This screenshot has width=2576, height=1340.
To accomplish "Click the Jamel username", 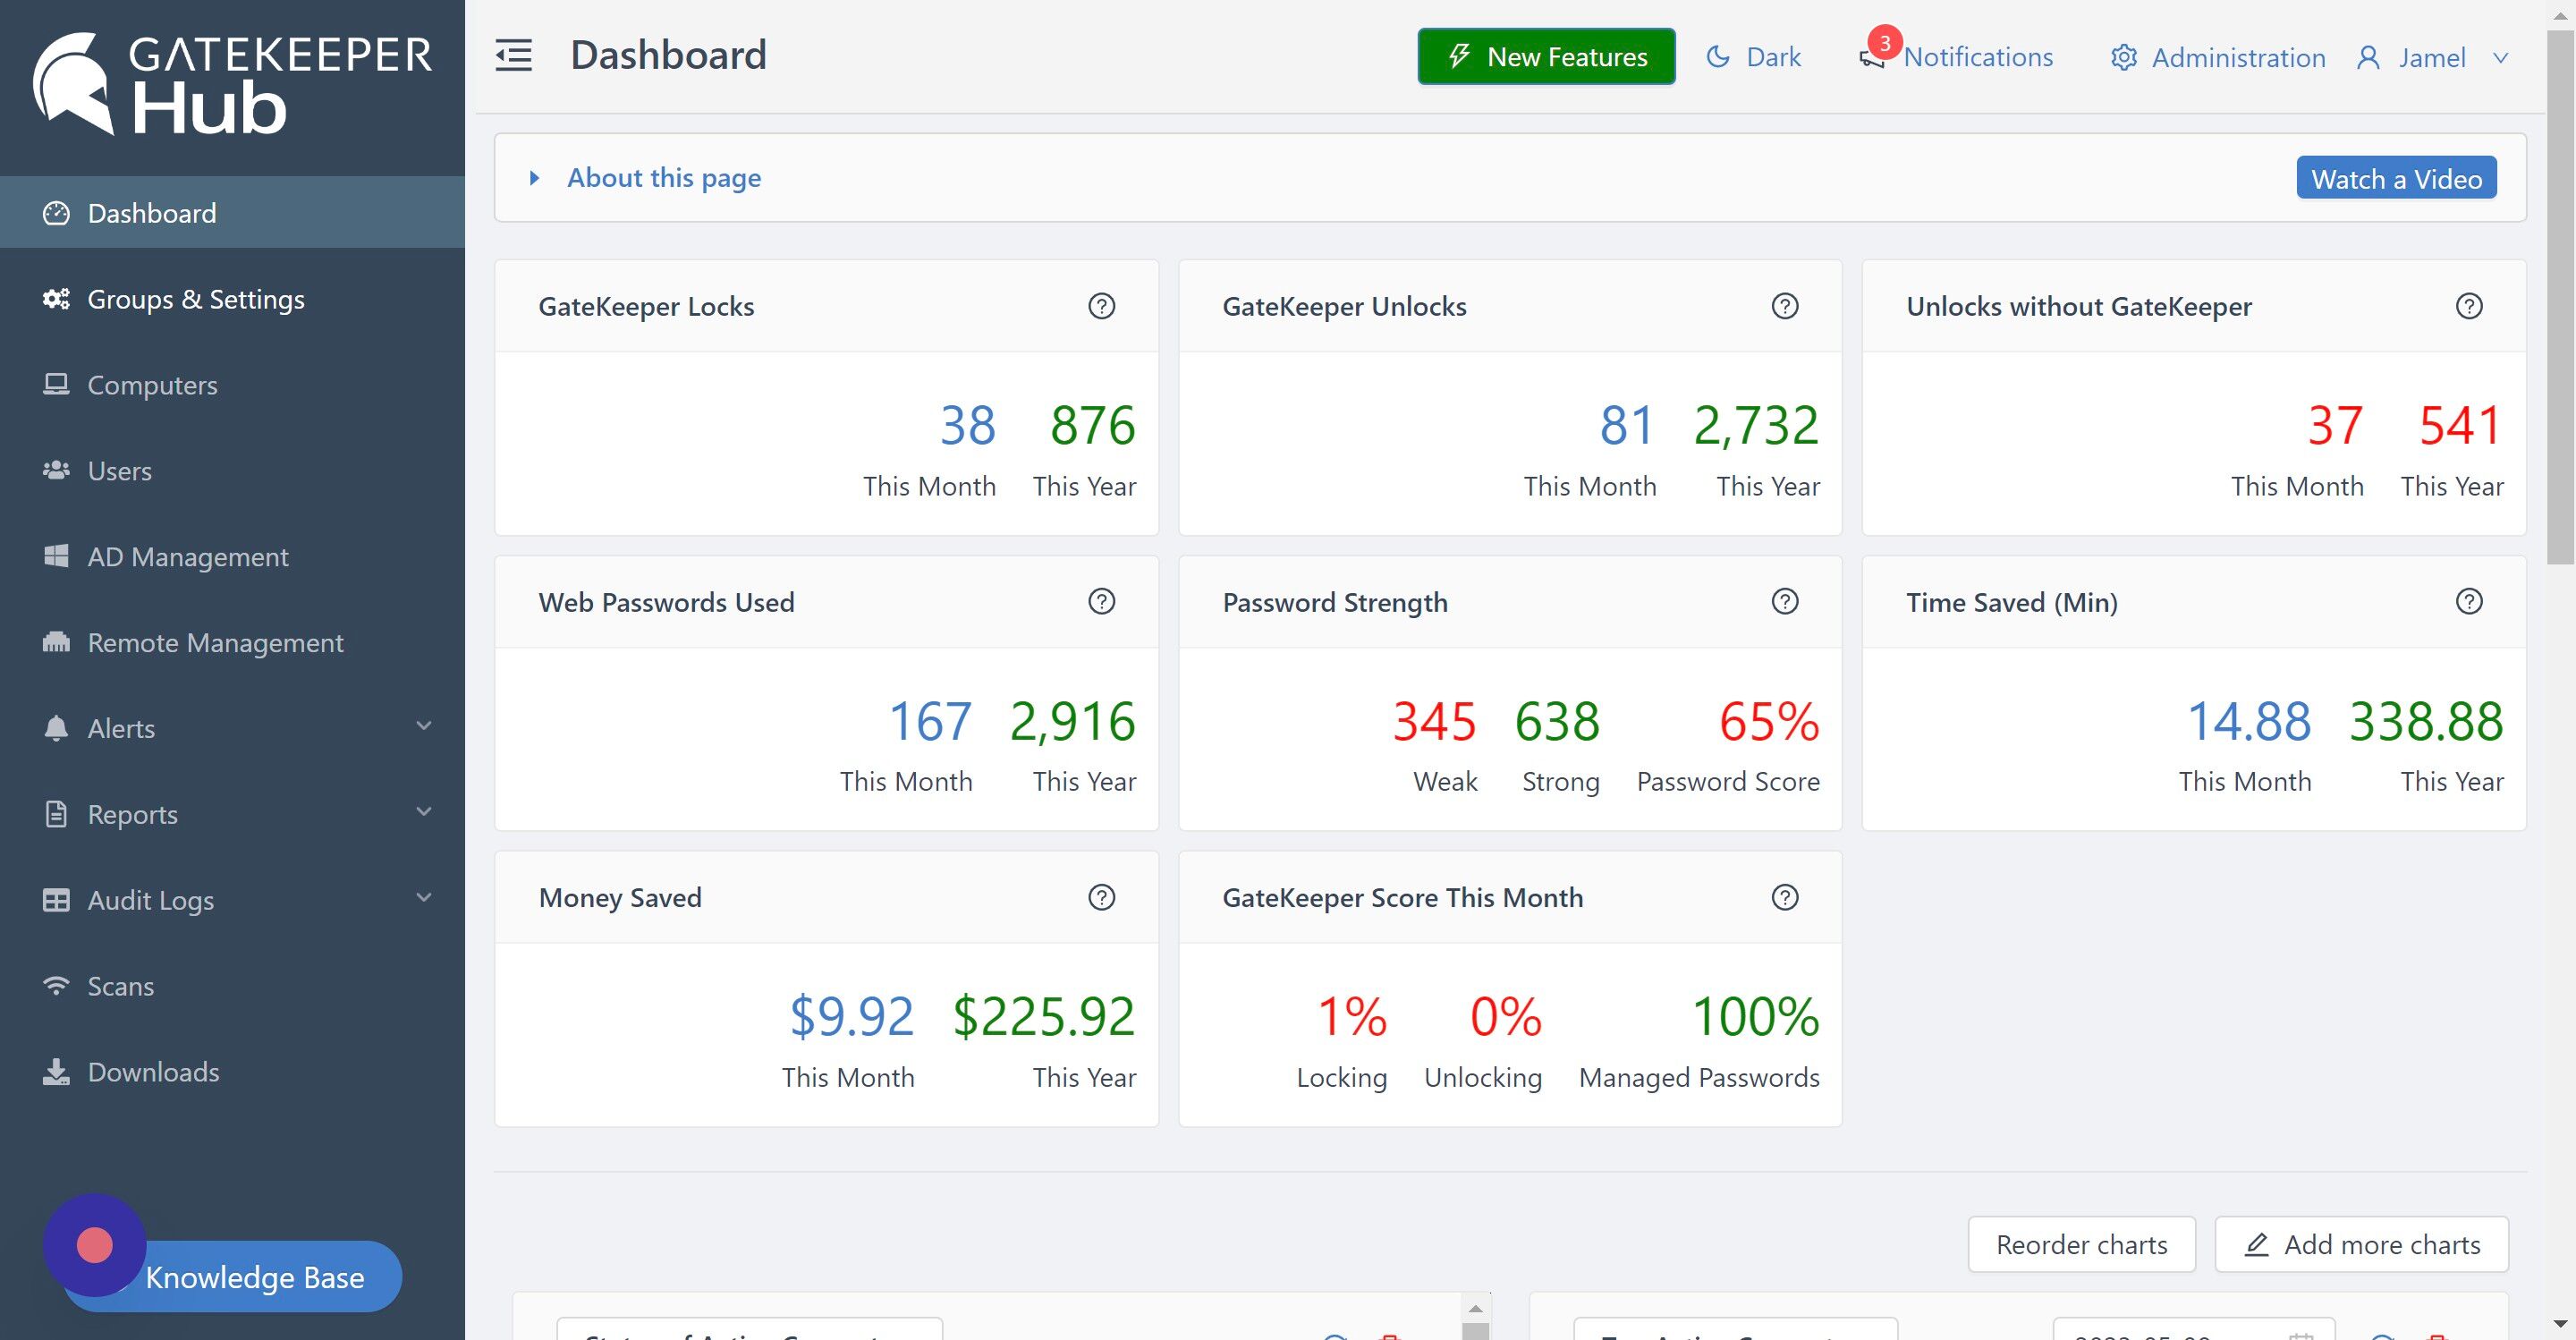I will click(x=2431, y=58).
